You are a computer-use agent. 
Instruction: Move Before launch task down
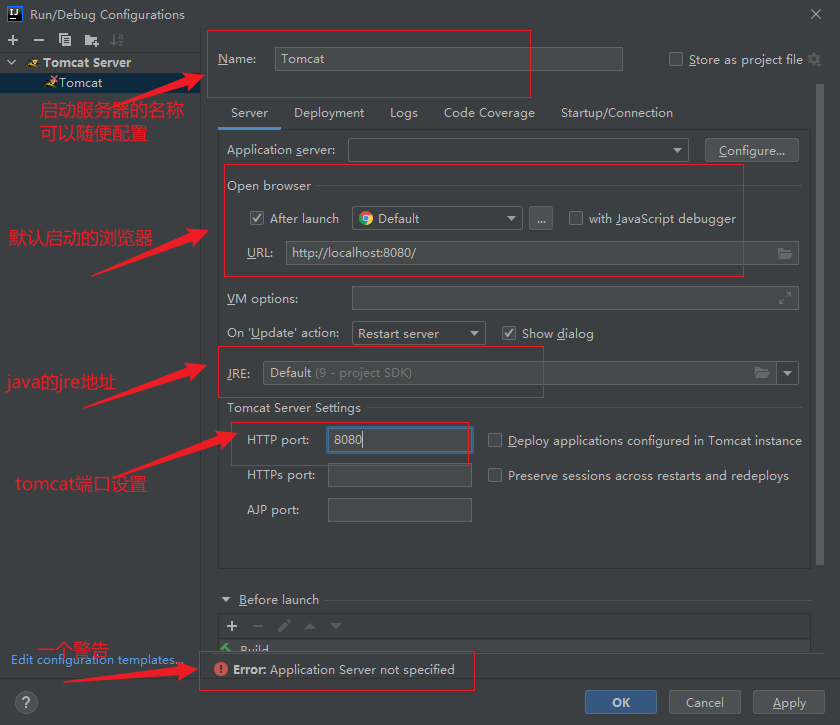click(x=336, y=626)
